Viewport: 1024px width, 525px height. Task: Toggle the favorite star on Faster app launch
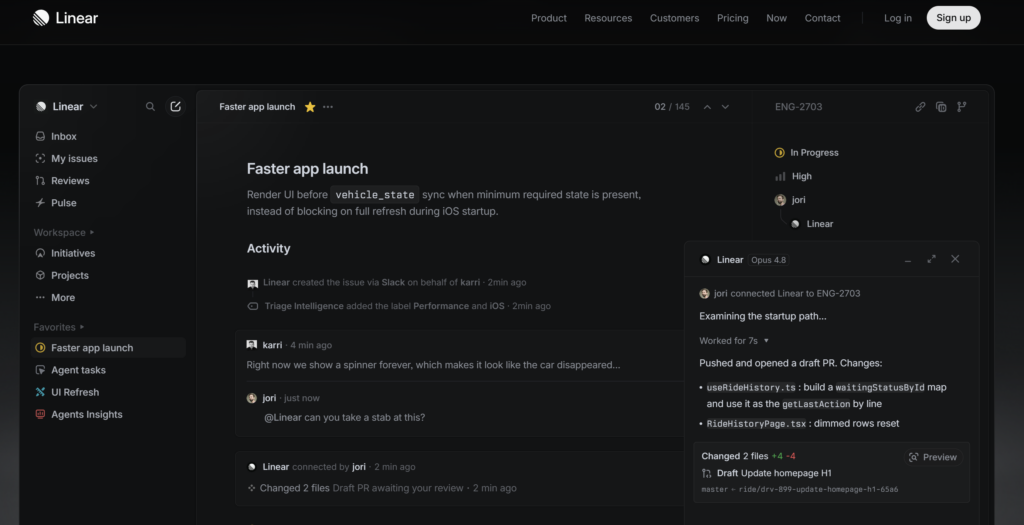pyautogui.click(x=310, y=107)
